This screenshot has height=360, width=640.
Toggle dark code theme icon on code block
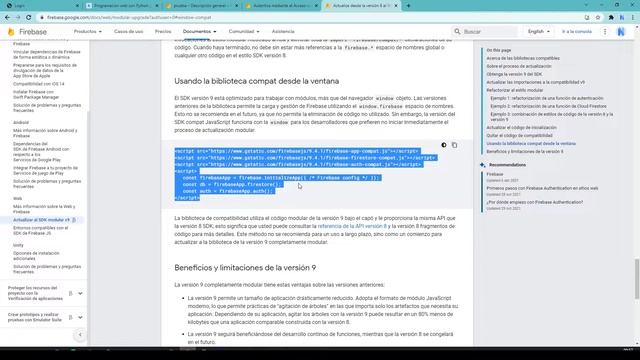[x=444, y=145]
